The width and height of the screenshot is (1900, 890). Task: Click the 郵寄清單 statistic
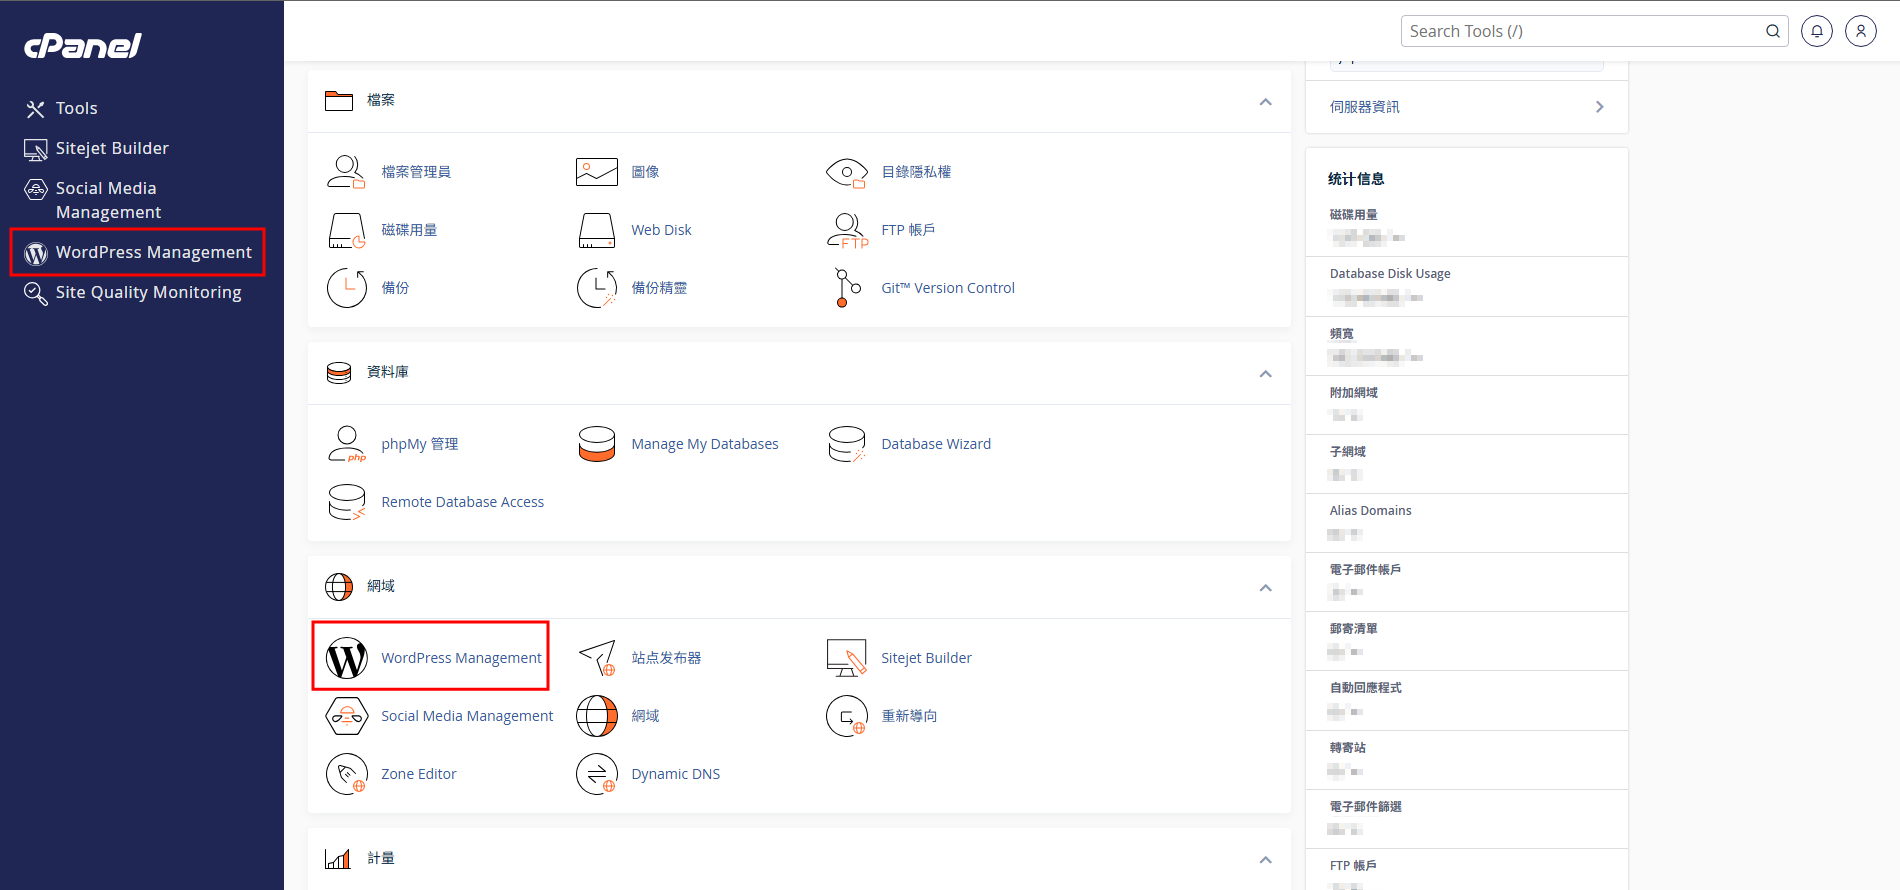[x=1353, y=629]
